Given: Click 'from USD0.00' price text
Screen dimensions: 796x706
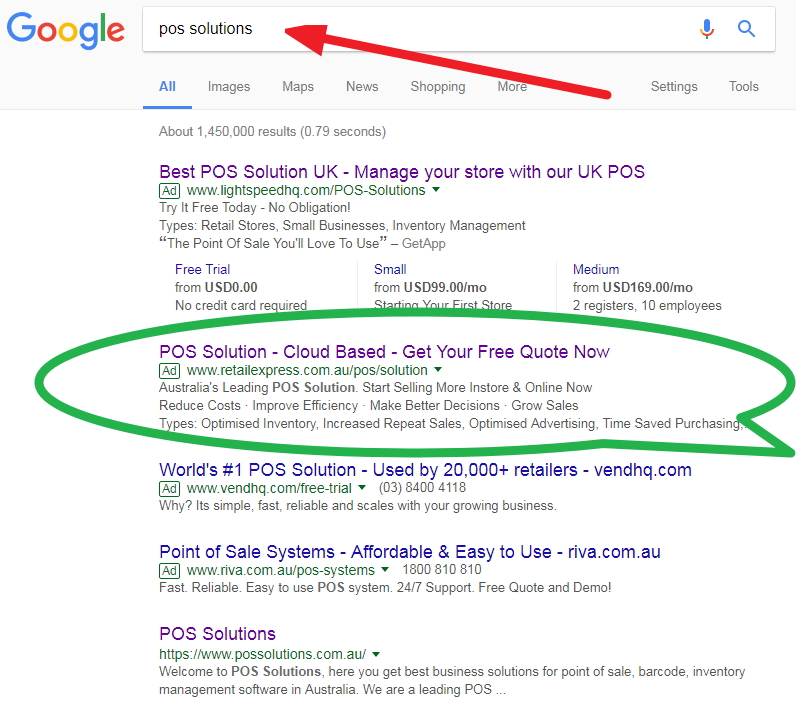Looking at the screenshot, I should (216, 288).
